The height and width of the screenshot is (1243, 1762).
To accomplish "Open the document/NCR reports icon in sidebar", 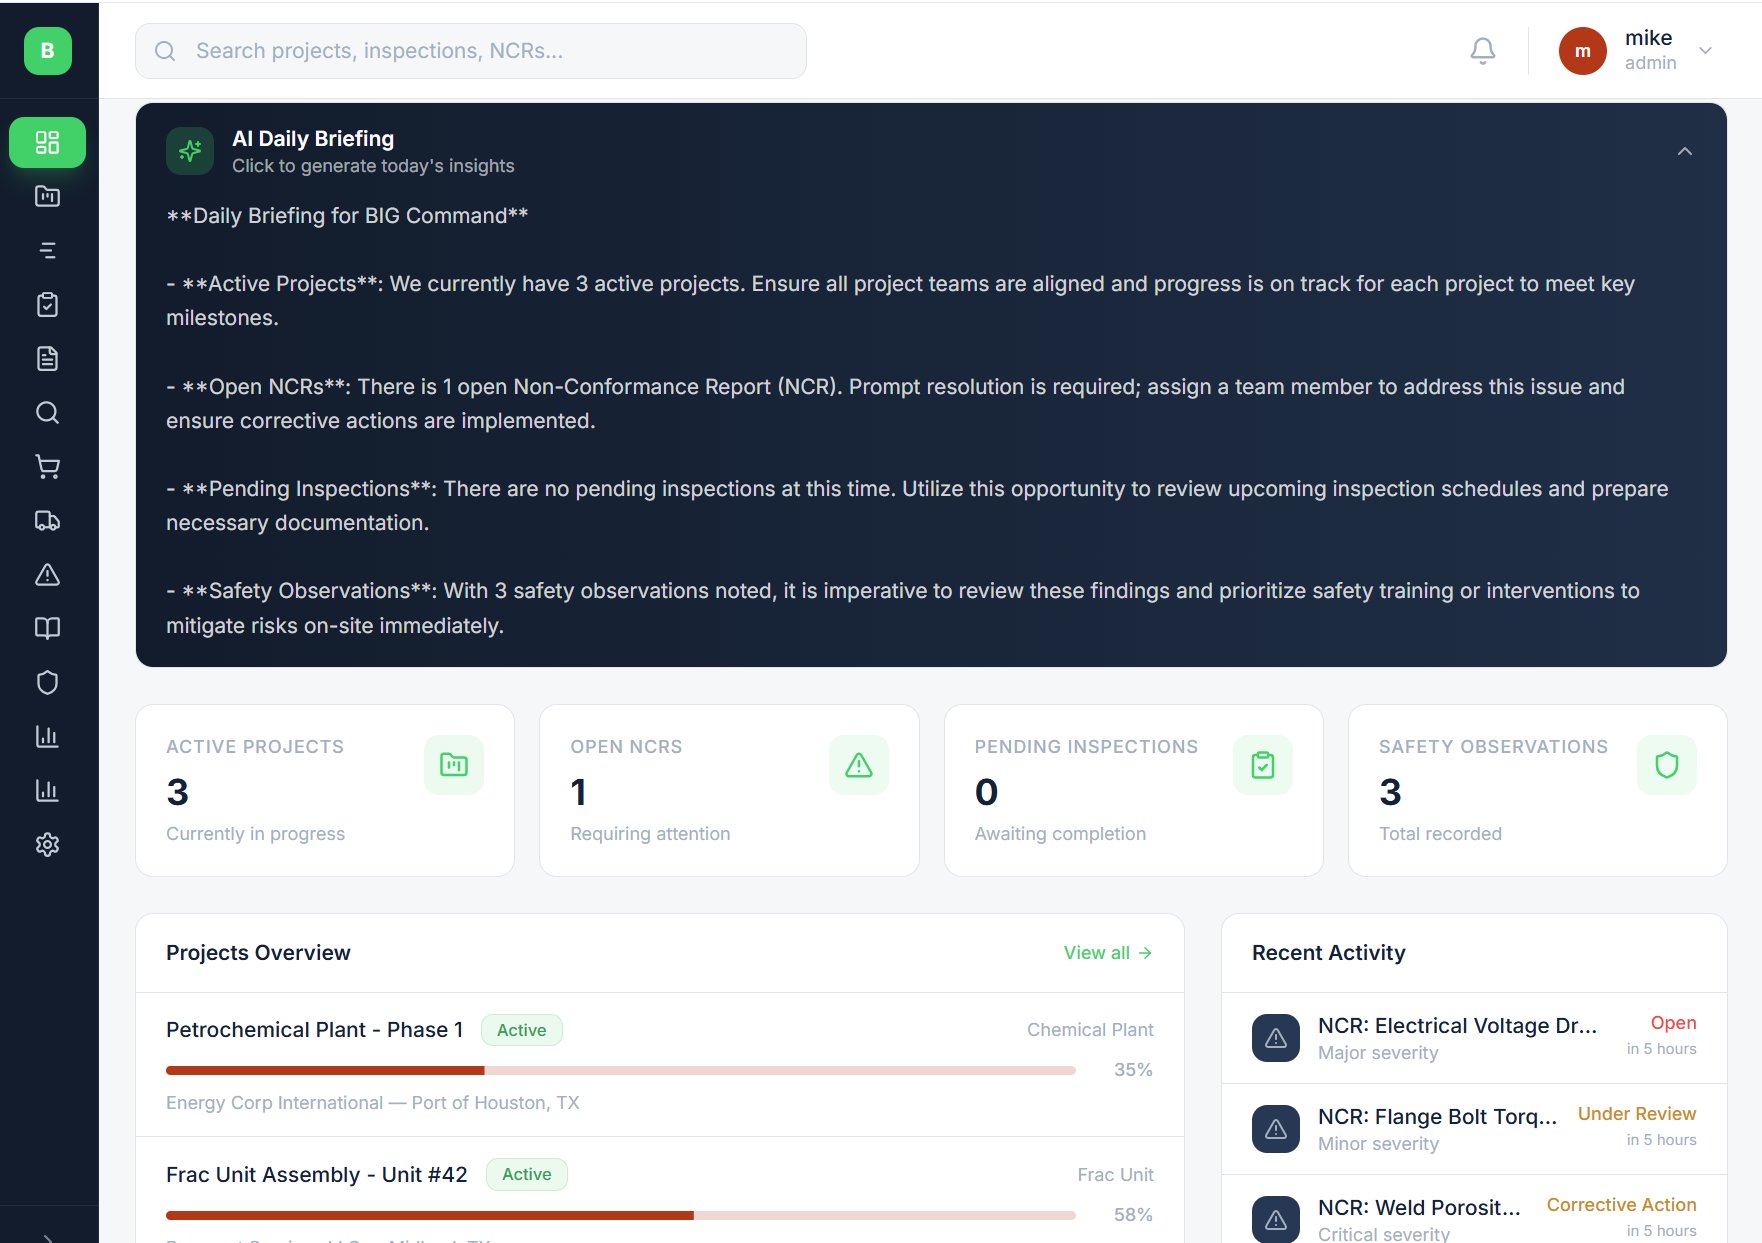I will (x=47, y=358).
